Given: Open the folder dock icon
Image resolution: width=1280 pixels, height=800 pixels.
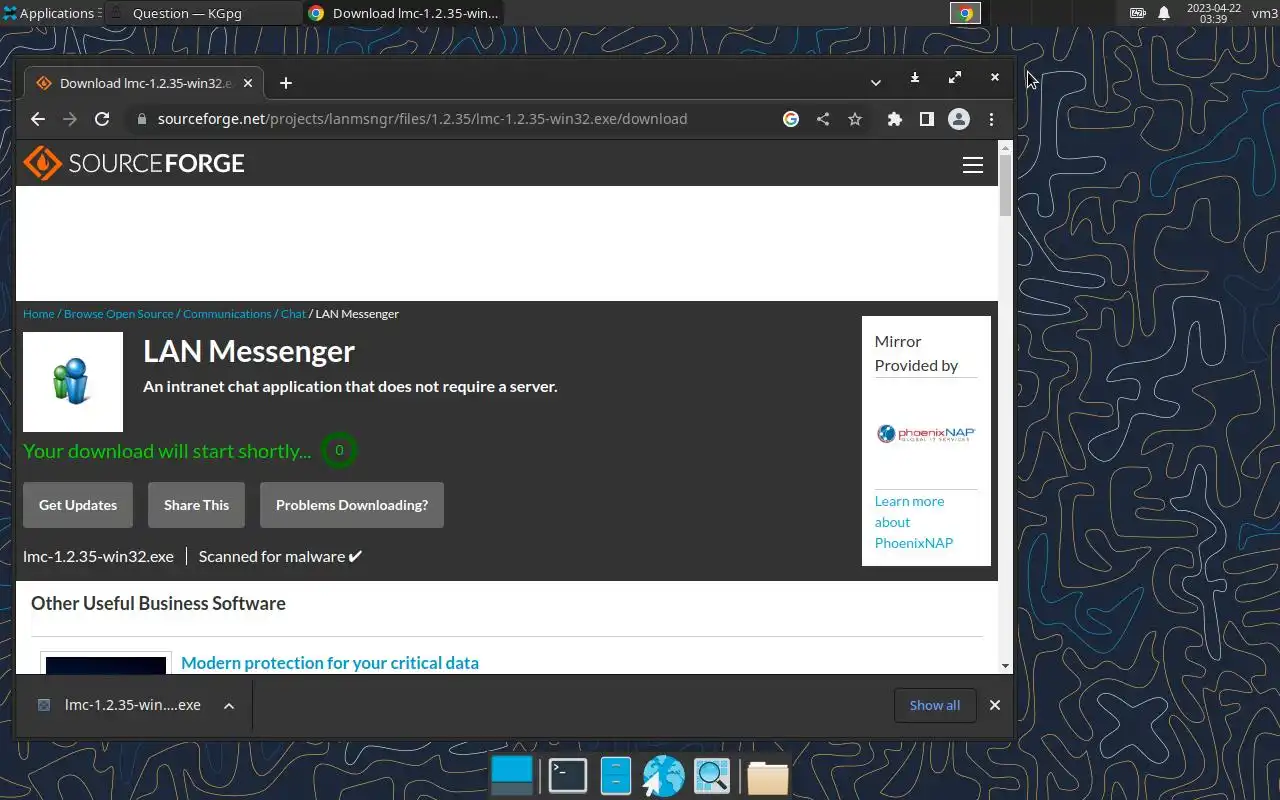Looking at the screenshot, I should point(768,777).
